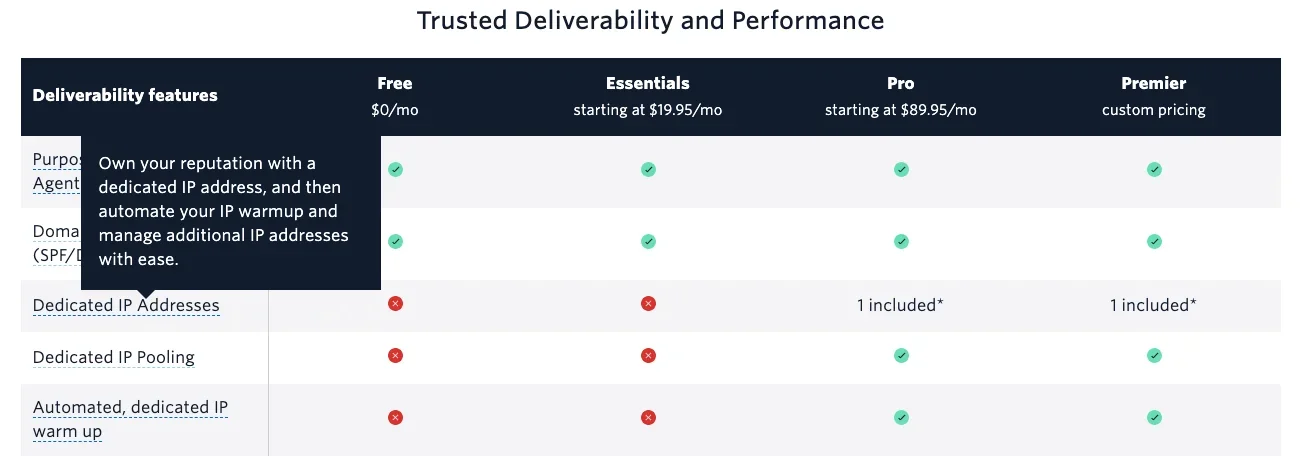The height and width of the screenshot is (456, 1301).
Task: Select the Essentials plan column header
Action: (x=648, y=96)
